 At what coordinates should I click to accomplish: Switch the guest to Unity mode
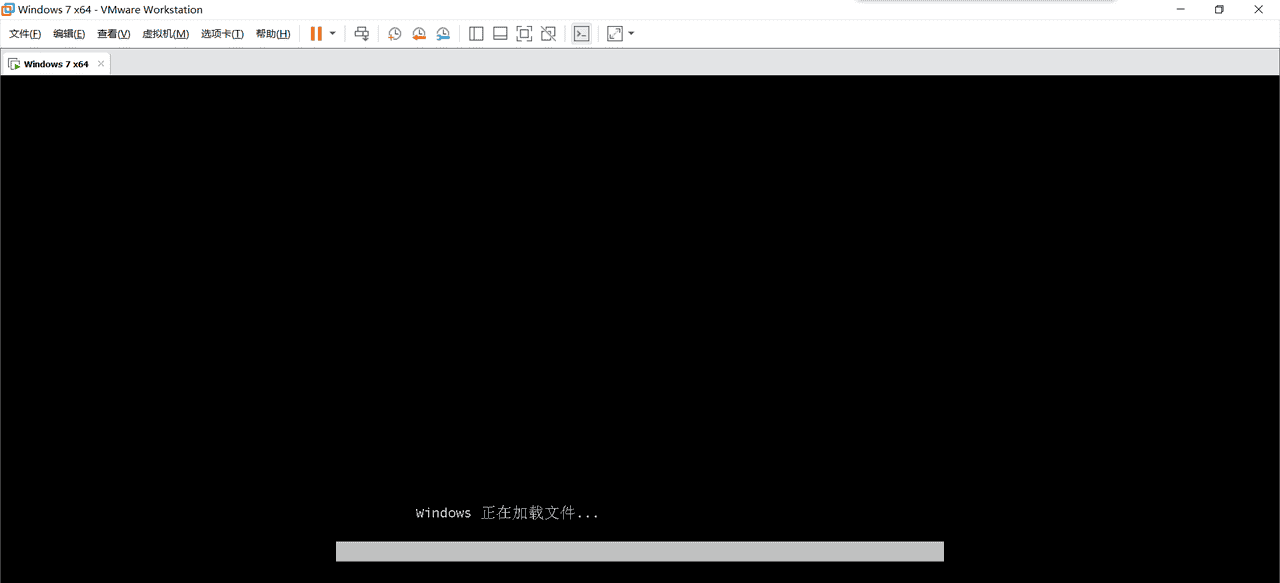(x=548, y=33)
